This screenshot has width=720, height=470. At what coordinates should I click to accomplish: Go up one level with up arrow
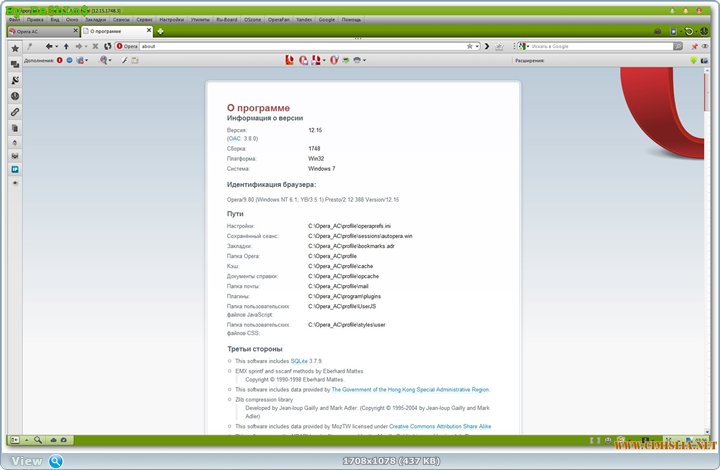point(66,46)
